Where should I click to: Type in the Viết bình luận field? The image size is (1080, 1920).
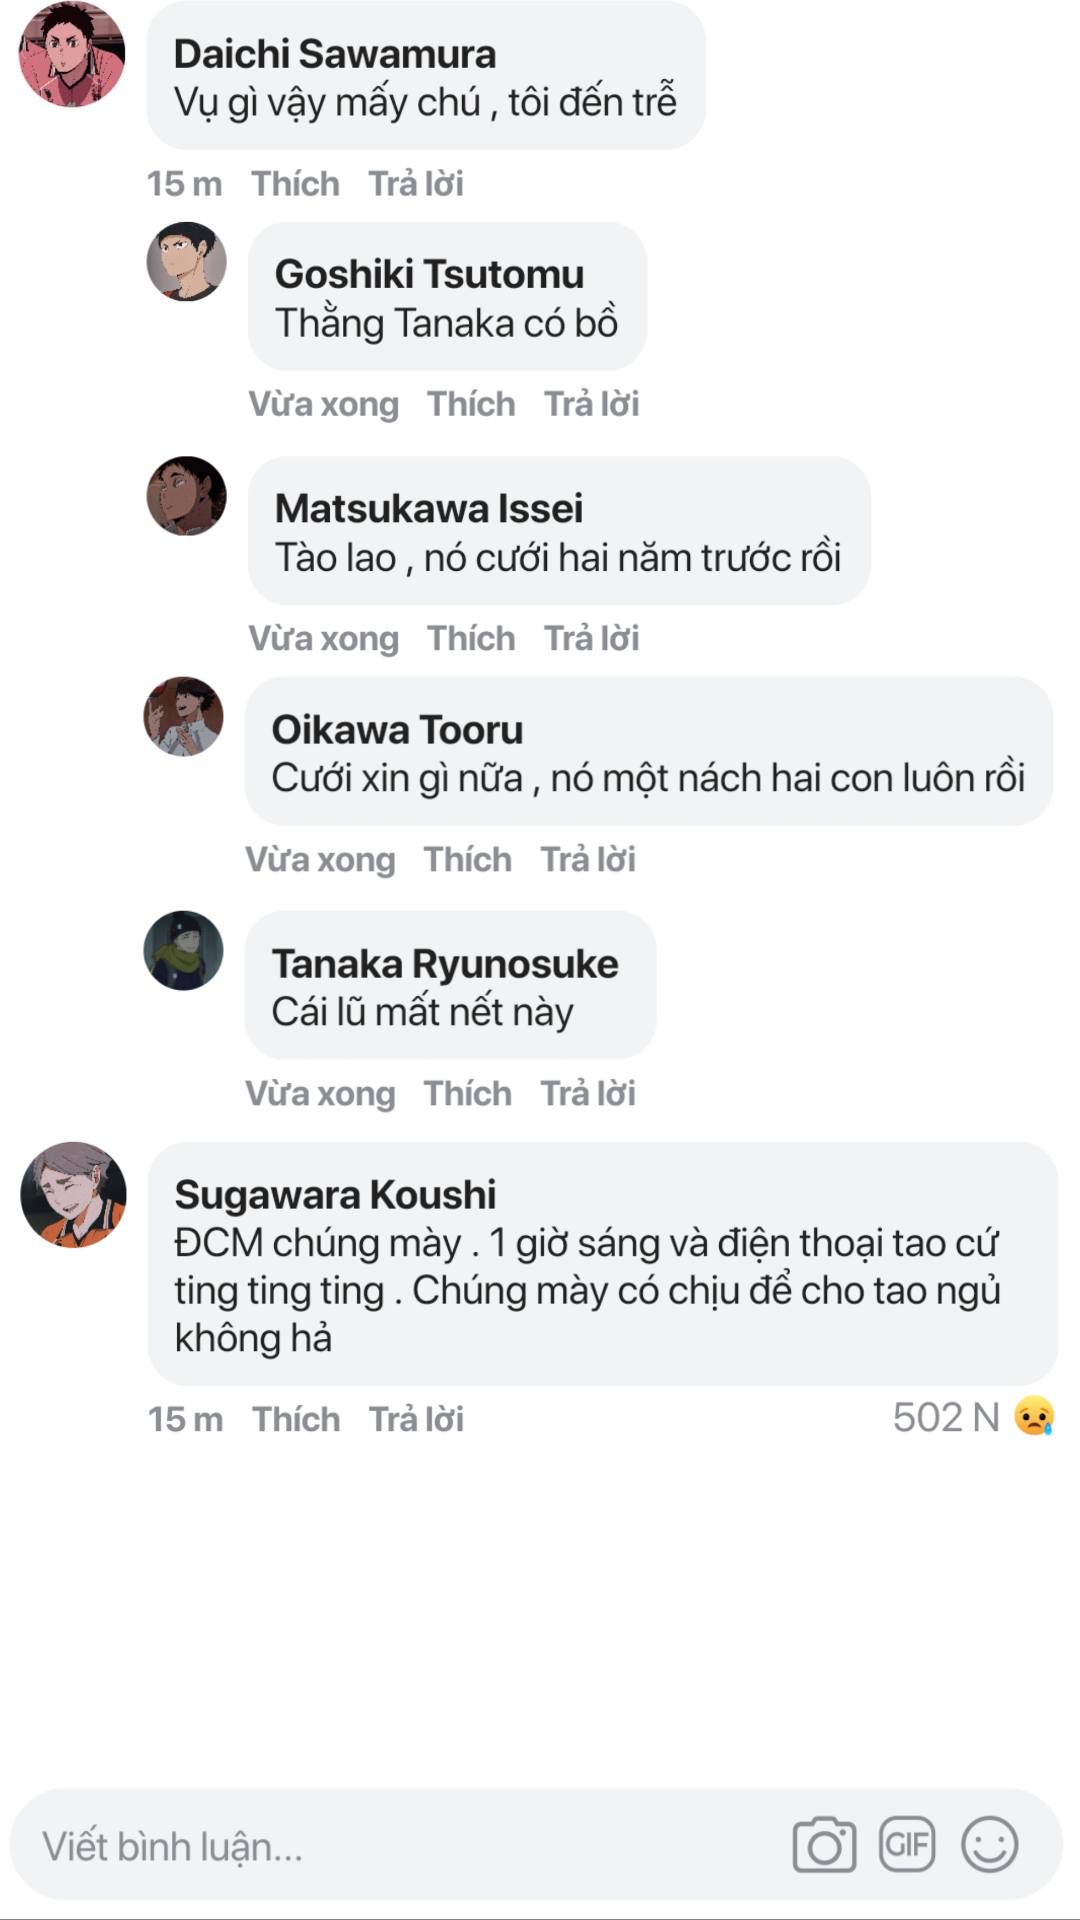[400, 1846]
